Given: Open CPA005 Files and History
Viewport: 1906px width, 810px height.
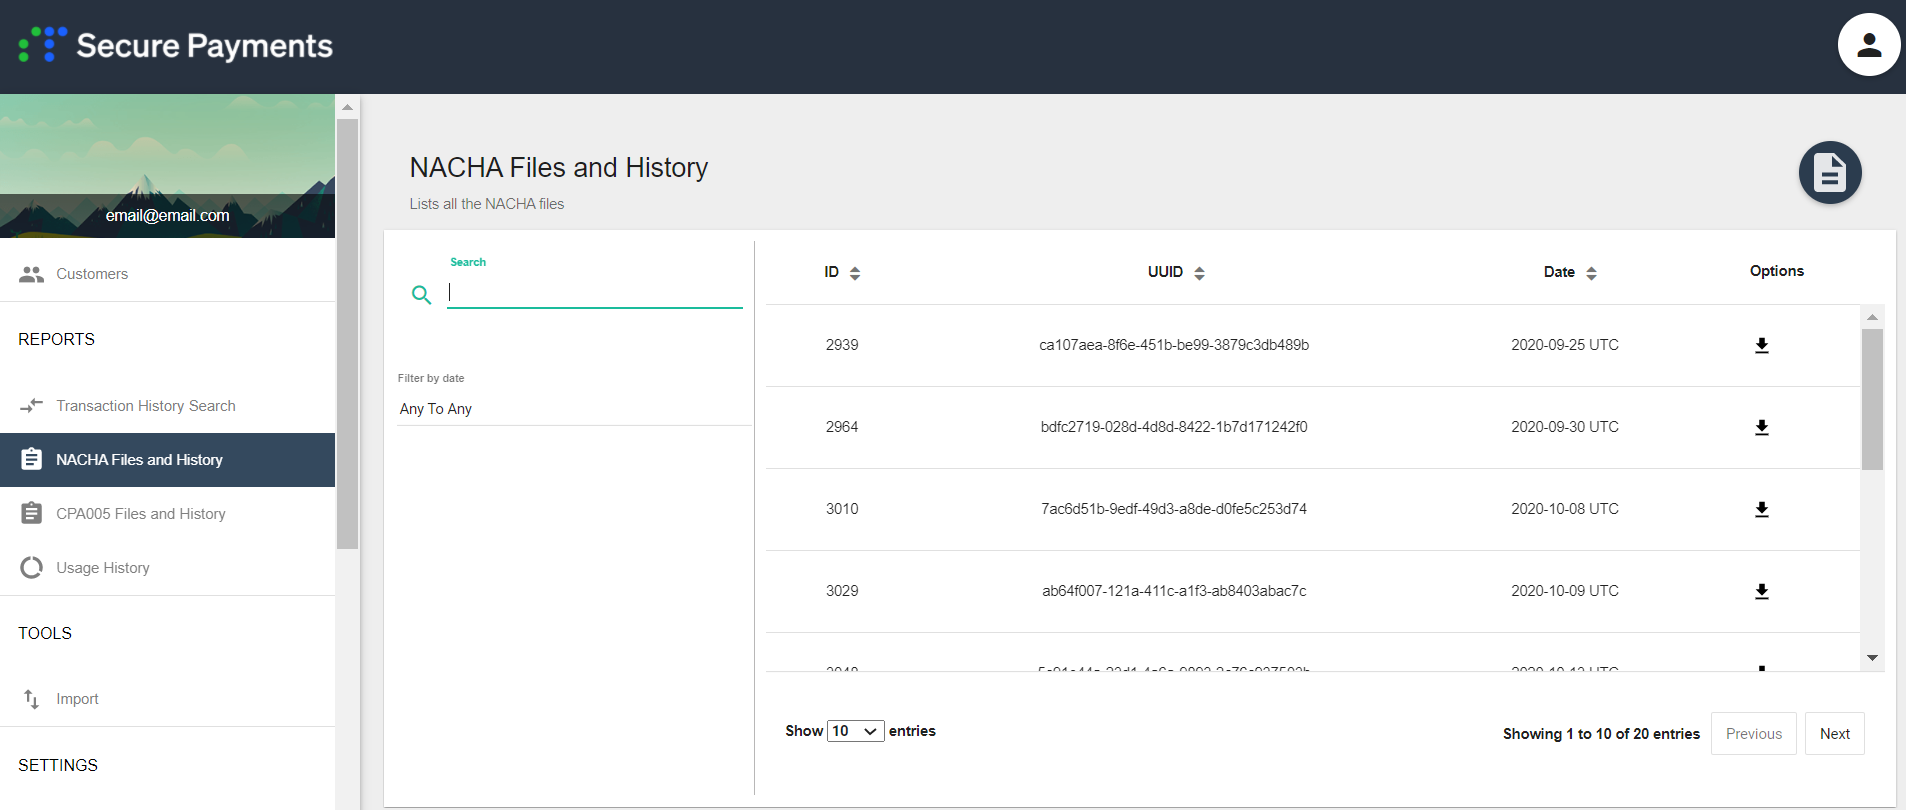Looking at the screenshot, I should point(167,514).
